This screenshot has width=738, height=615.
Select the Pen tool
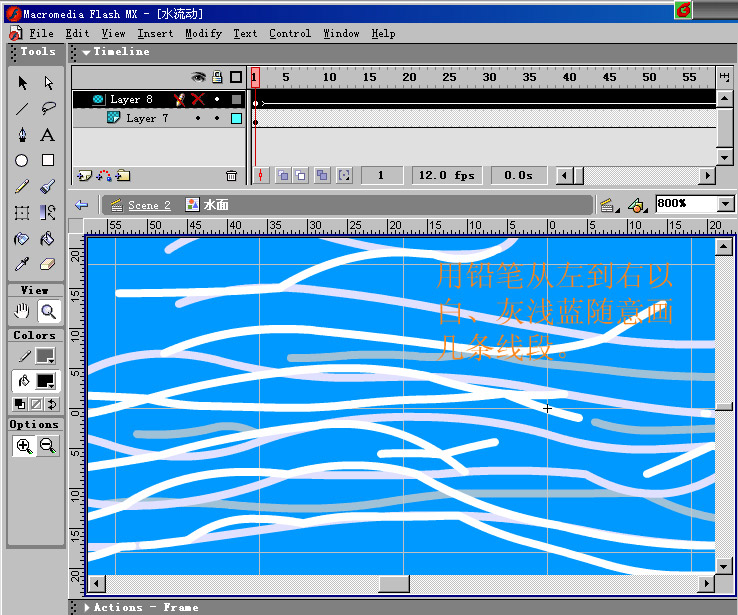pyautogui.click(x=22, y=135)
